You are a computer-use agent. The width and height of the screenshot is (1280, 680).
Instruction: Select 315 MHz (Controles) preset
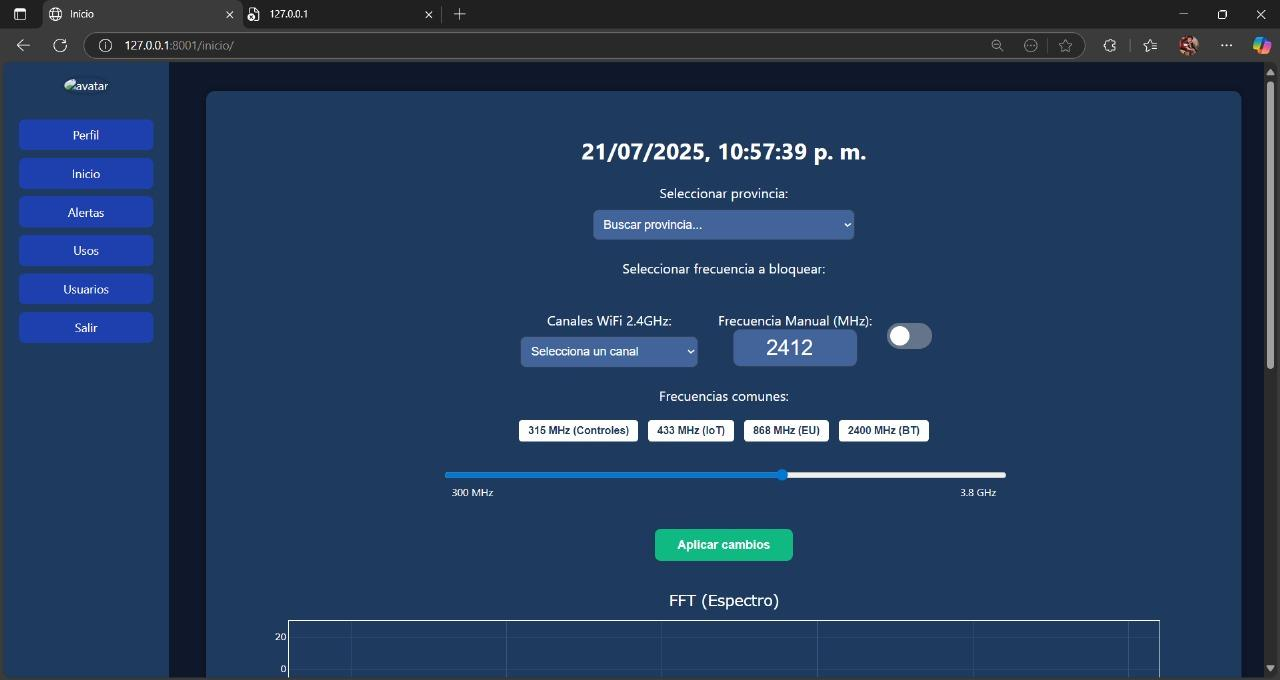578,430
